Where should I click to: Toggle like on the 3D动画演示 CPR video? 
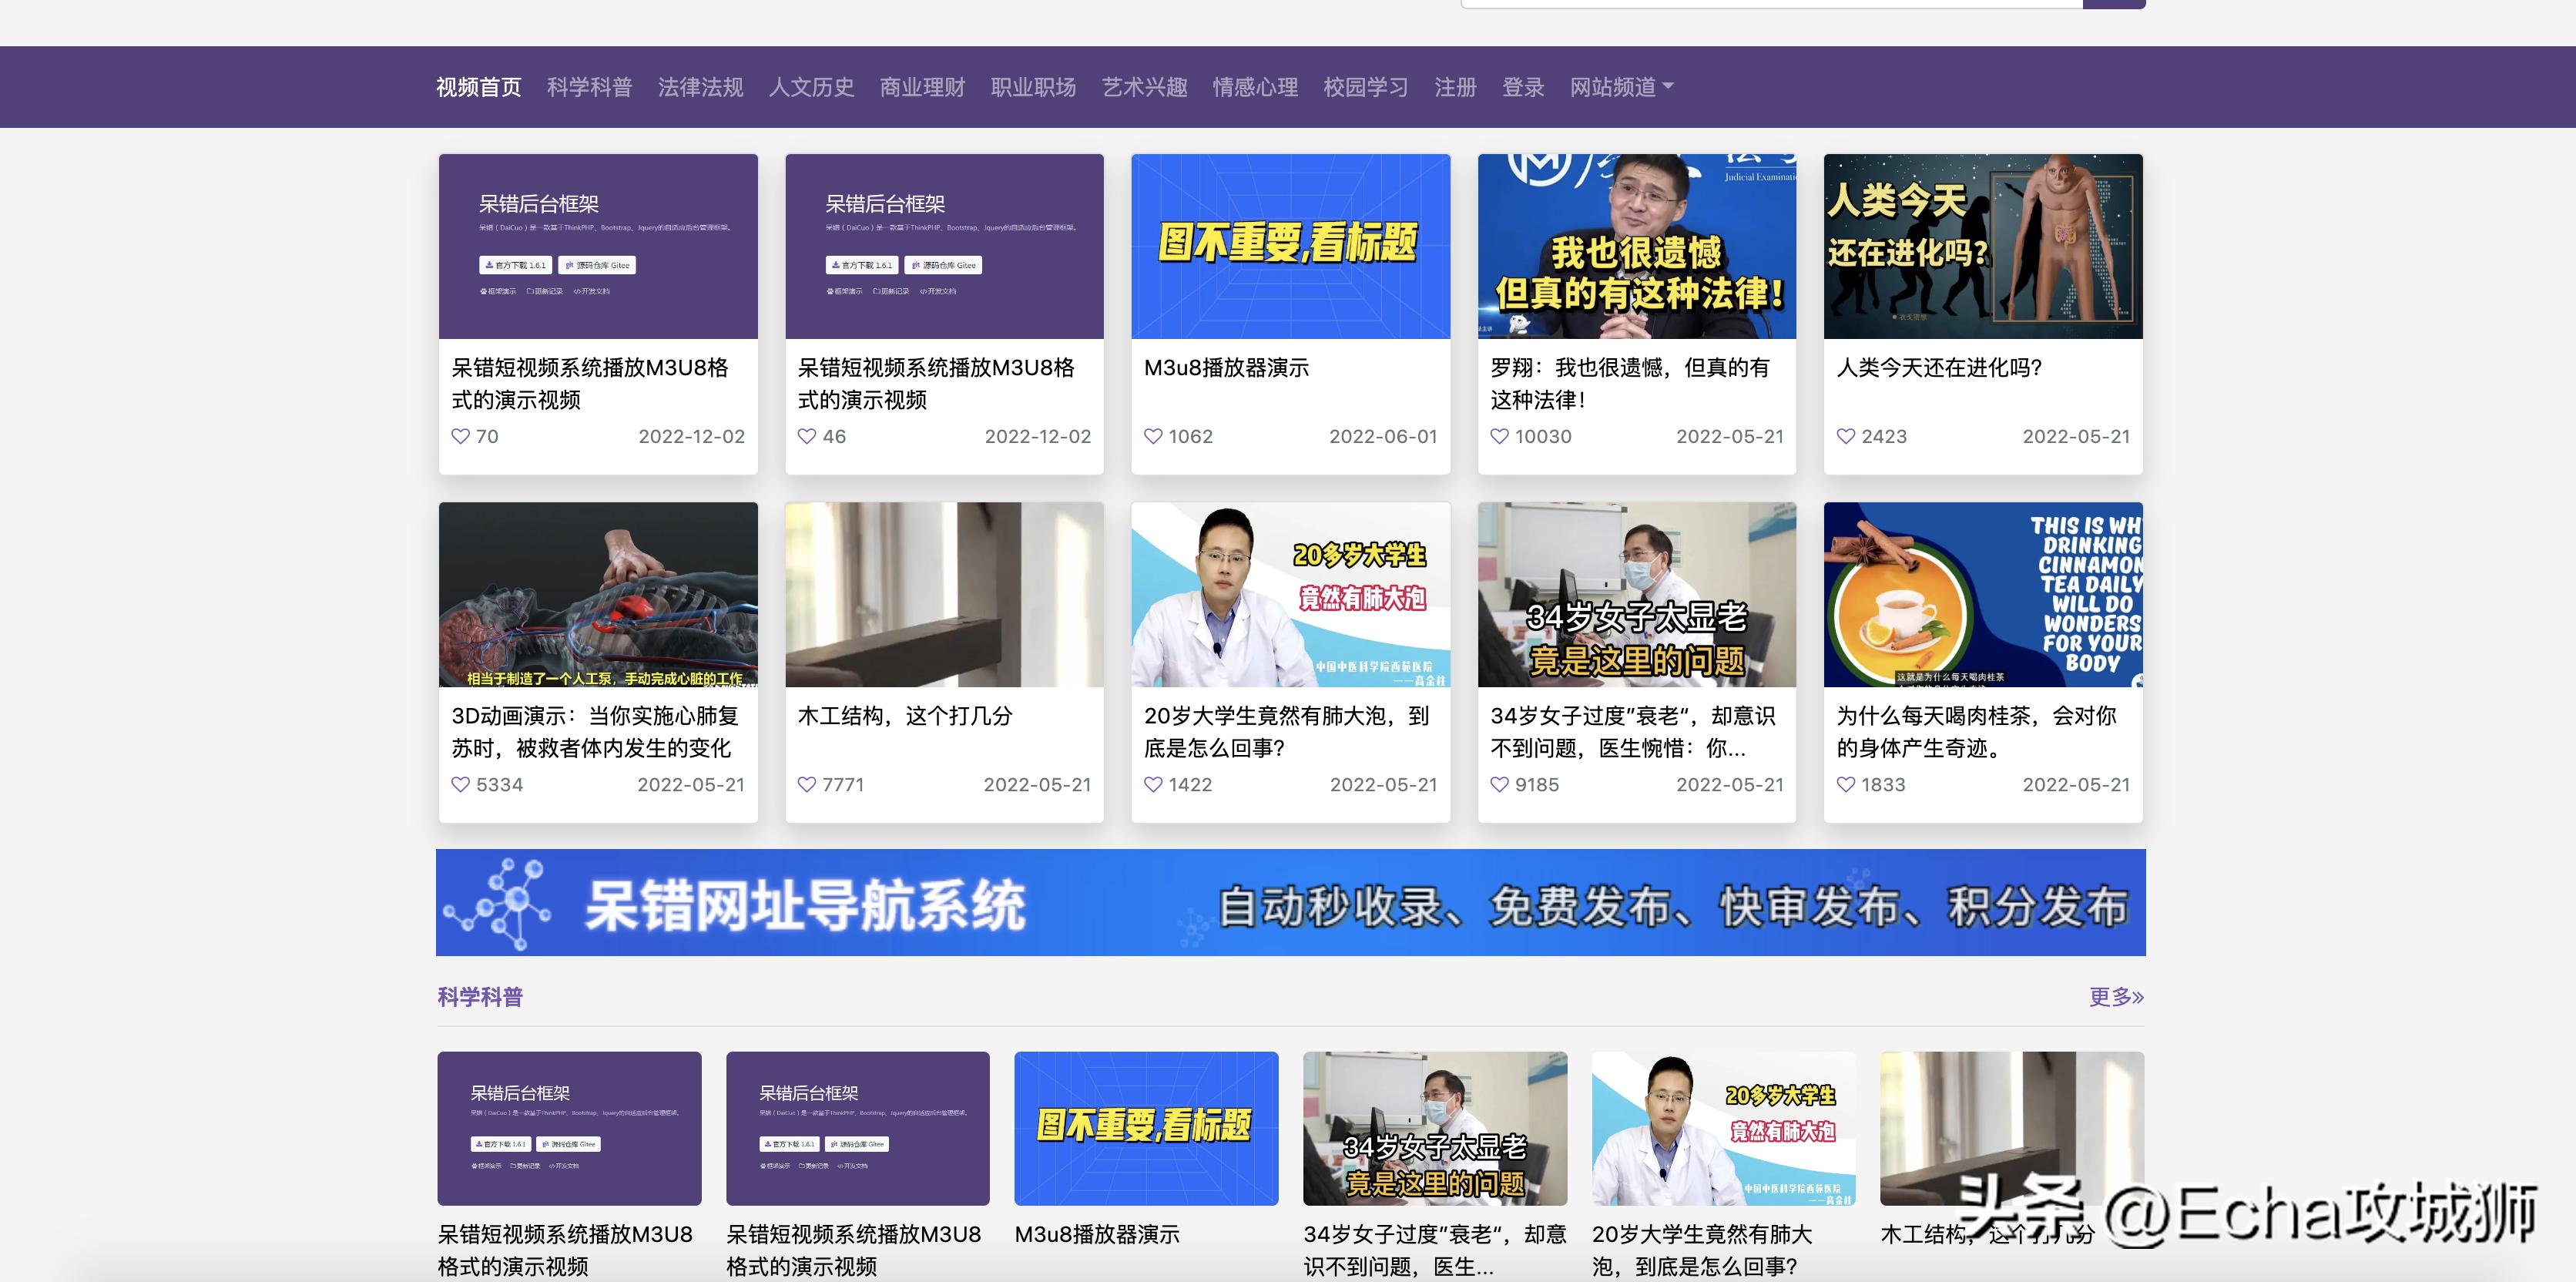[460, 785]
